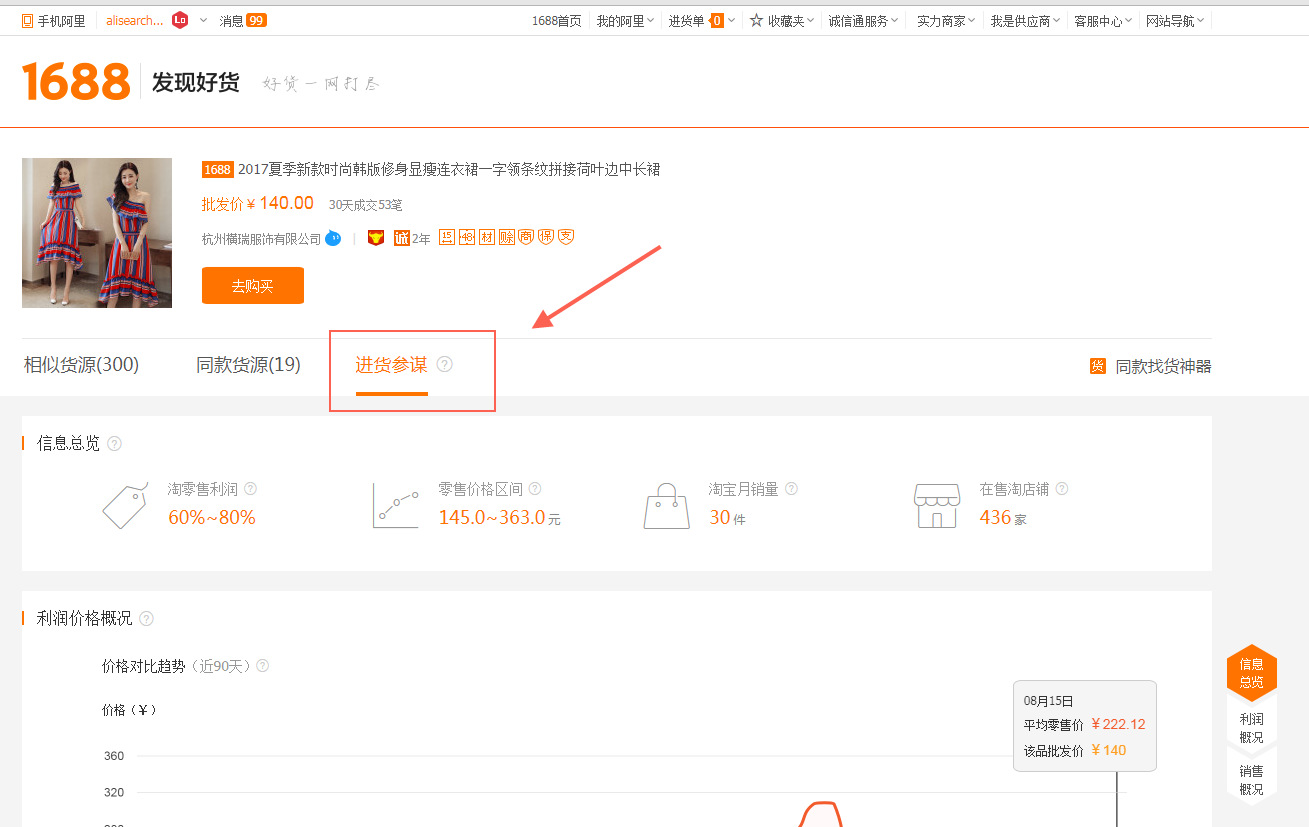This screenshot has width=1309, height=827.
Task: Click the red Lo badge icon
Action: (180, 20)
